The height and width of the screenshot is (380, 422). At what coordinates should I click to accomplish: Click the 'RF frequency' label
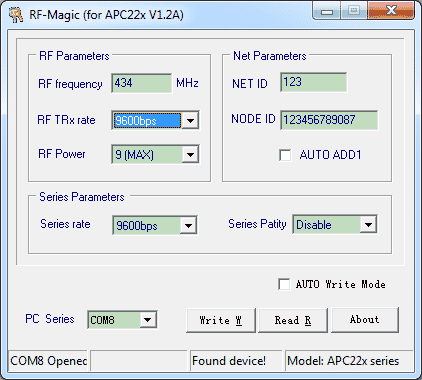click(70, 84)
